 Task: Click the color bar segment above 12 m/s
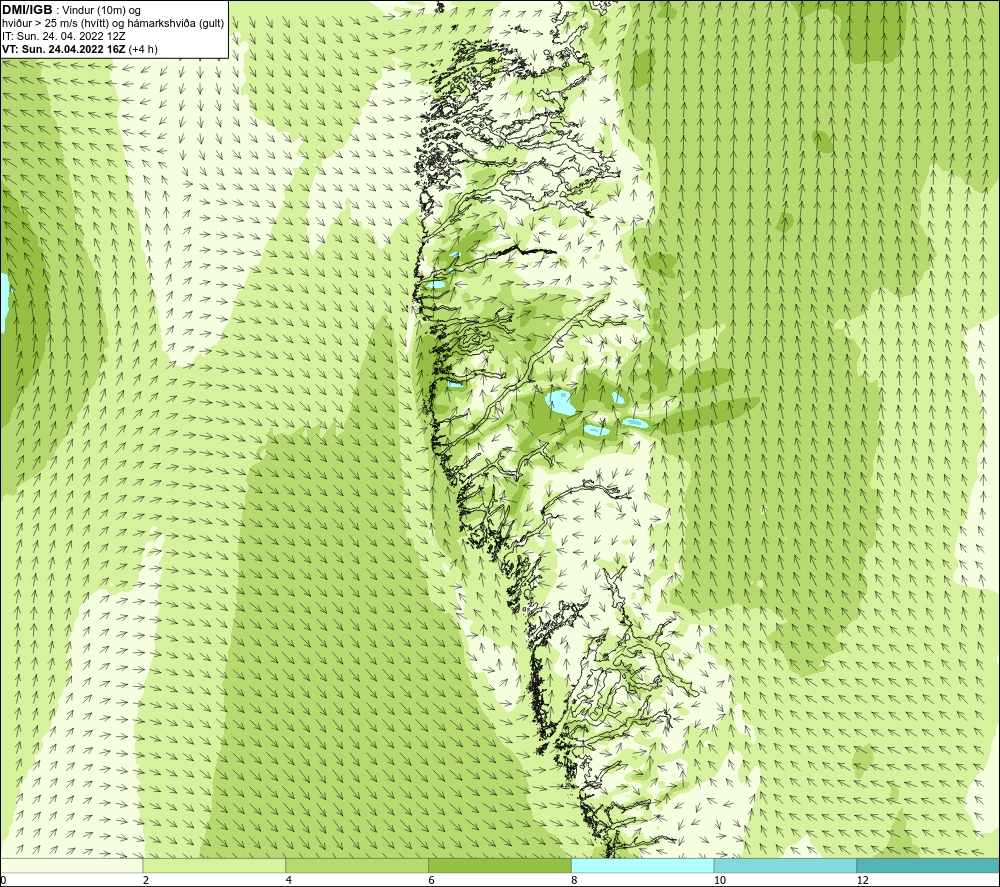tap(929, 865)
